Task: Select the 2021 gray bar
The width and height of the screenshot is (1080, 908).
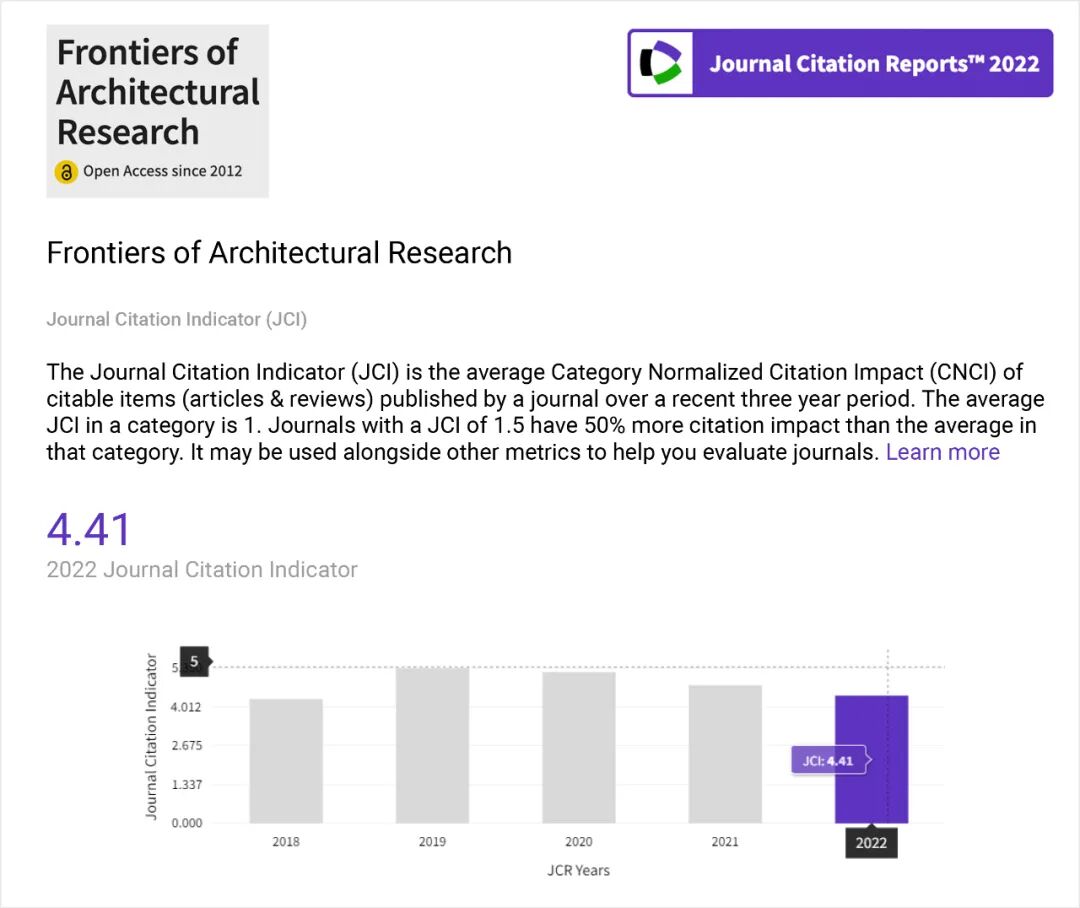Action: click(725, 754)
